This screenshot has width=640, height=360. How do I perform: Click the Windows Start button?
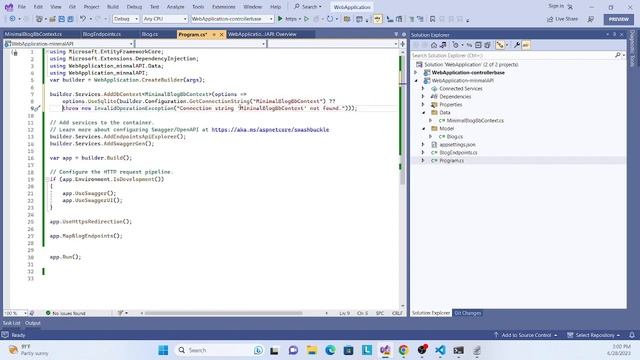pos(163,350)
